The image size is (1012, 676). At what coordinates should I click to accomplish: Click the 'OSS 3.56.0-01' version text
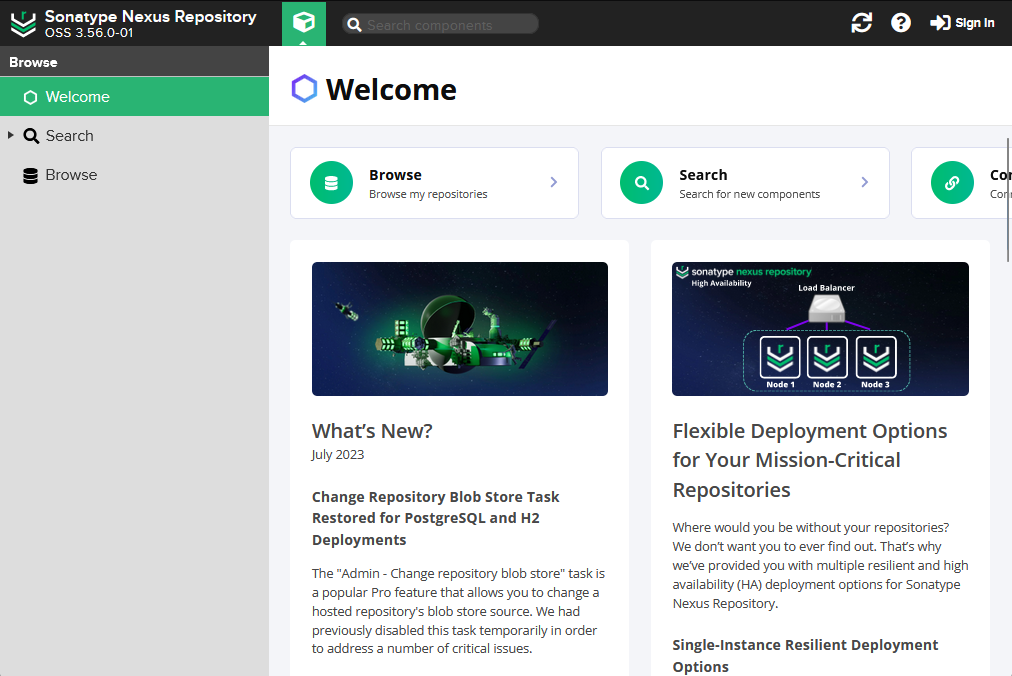click(x=89, y=33)
